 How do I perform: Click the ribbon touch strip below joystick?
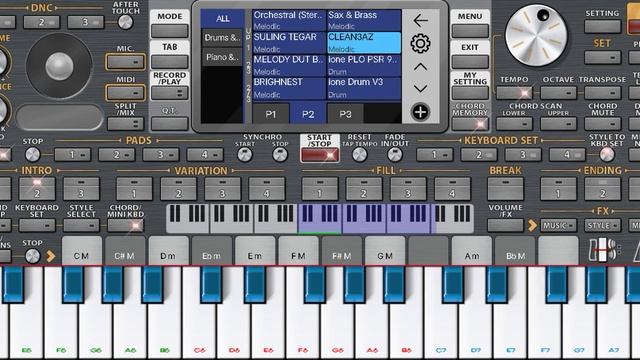[60, 117]
